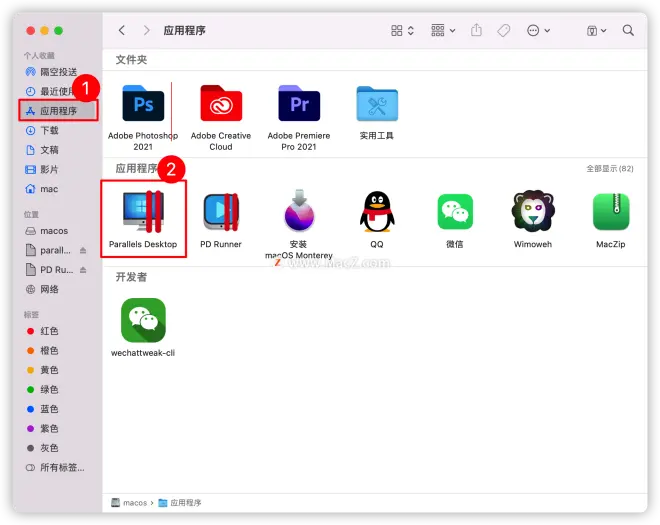Select 应用程序 Applications in sidebar

click(x=58, y=111)
